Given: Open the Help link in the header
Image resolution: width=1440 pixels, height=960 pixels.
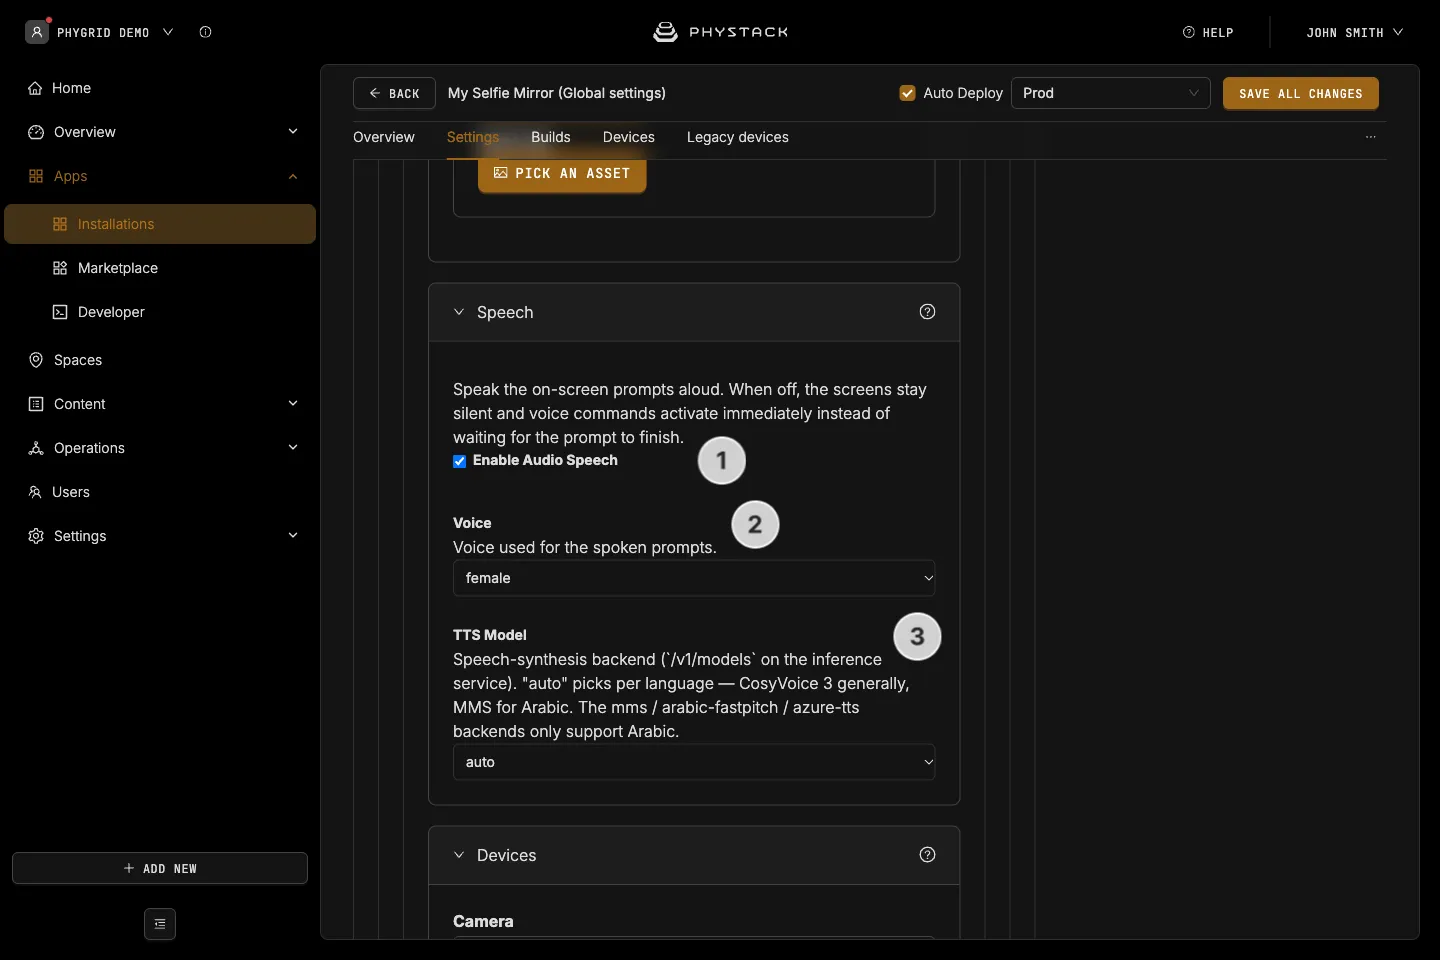Looking at the screenshot, I should (1208, 32).
